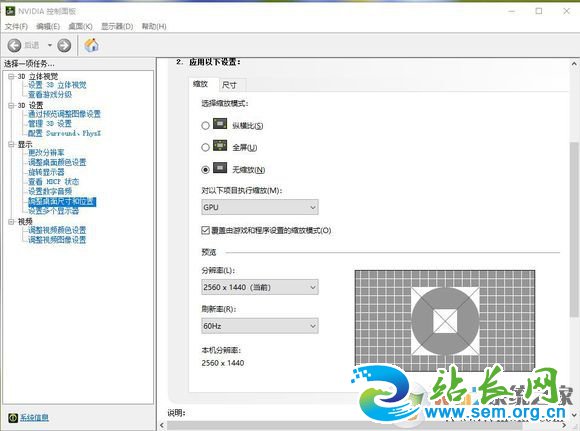Select the 全屏(U) radio button
The width and height of the screenshot is (580, 431).
tap(205, 148)
